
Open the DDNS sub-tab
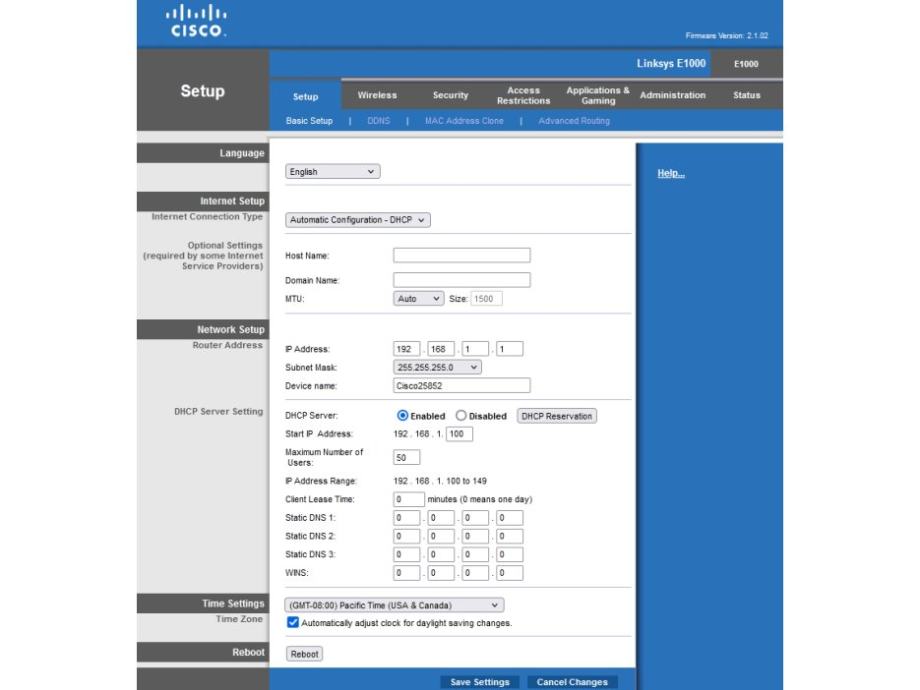(379, 121)
